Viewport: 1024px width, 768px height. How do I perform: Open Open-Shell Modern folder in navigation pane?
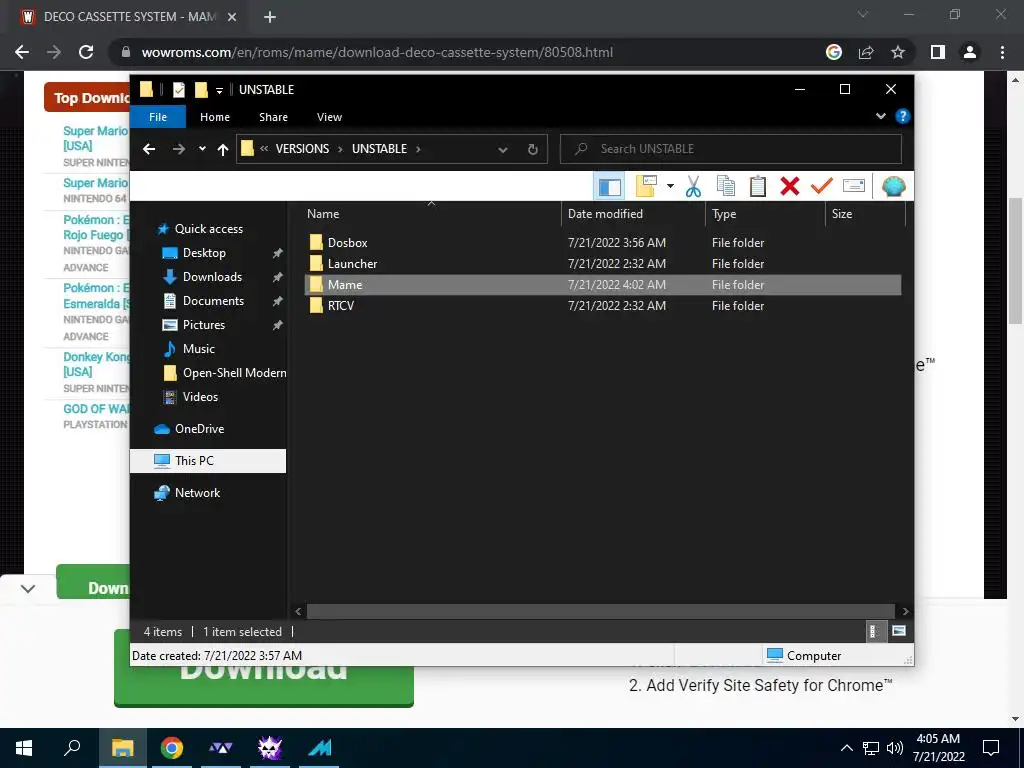[x=234, y=373]
